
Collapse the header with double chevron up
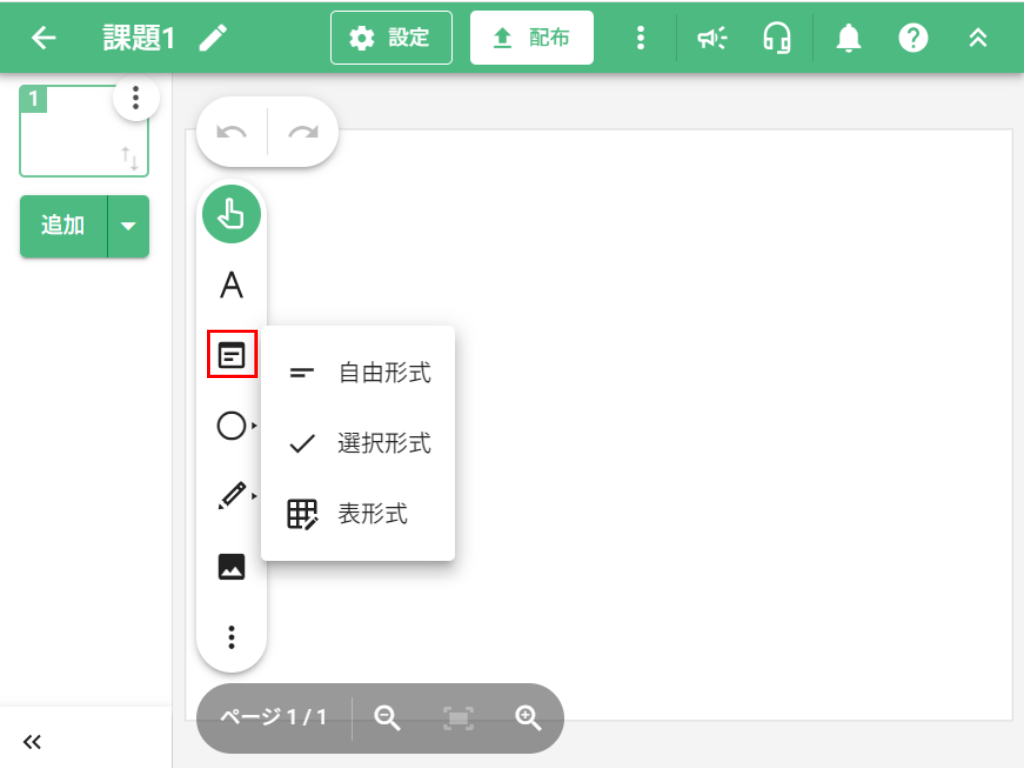(978, 38)
